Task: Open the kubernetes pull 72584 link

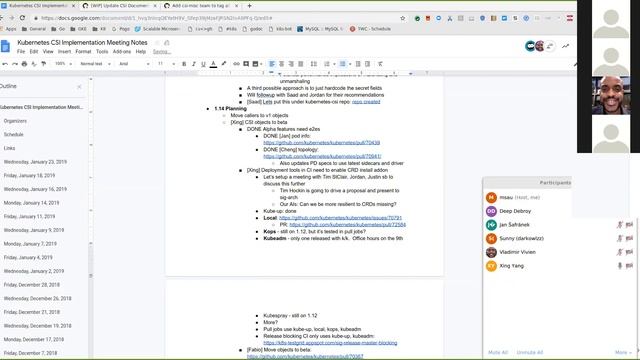Action: coord(347,225)
